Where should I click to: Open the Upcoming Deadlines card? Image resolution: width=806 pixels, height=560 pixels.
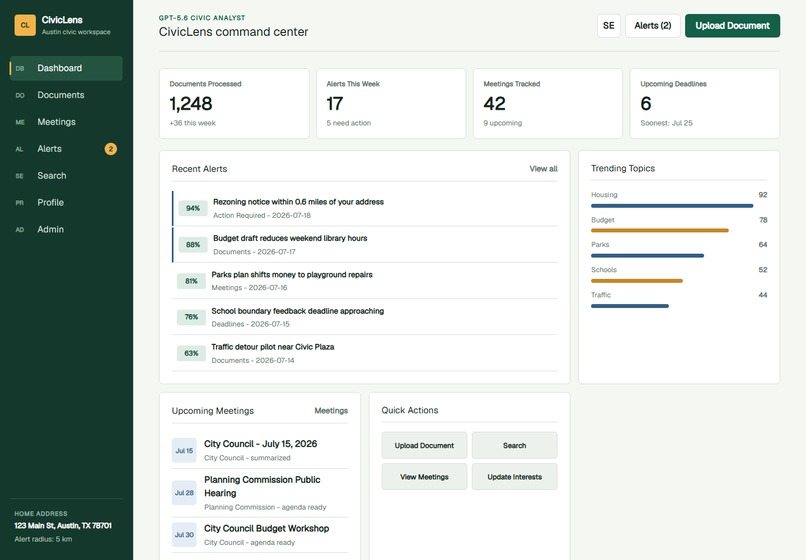705,103
